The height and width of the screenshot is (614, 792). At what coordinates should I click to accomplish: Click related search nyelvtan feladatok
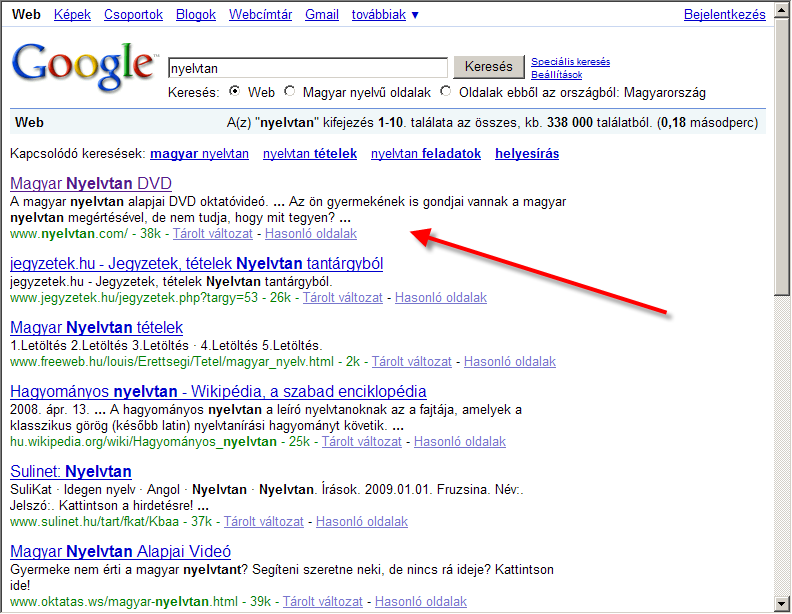426,154
